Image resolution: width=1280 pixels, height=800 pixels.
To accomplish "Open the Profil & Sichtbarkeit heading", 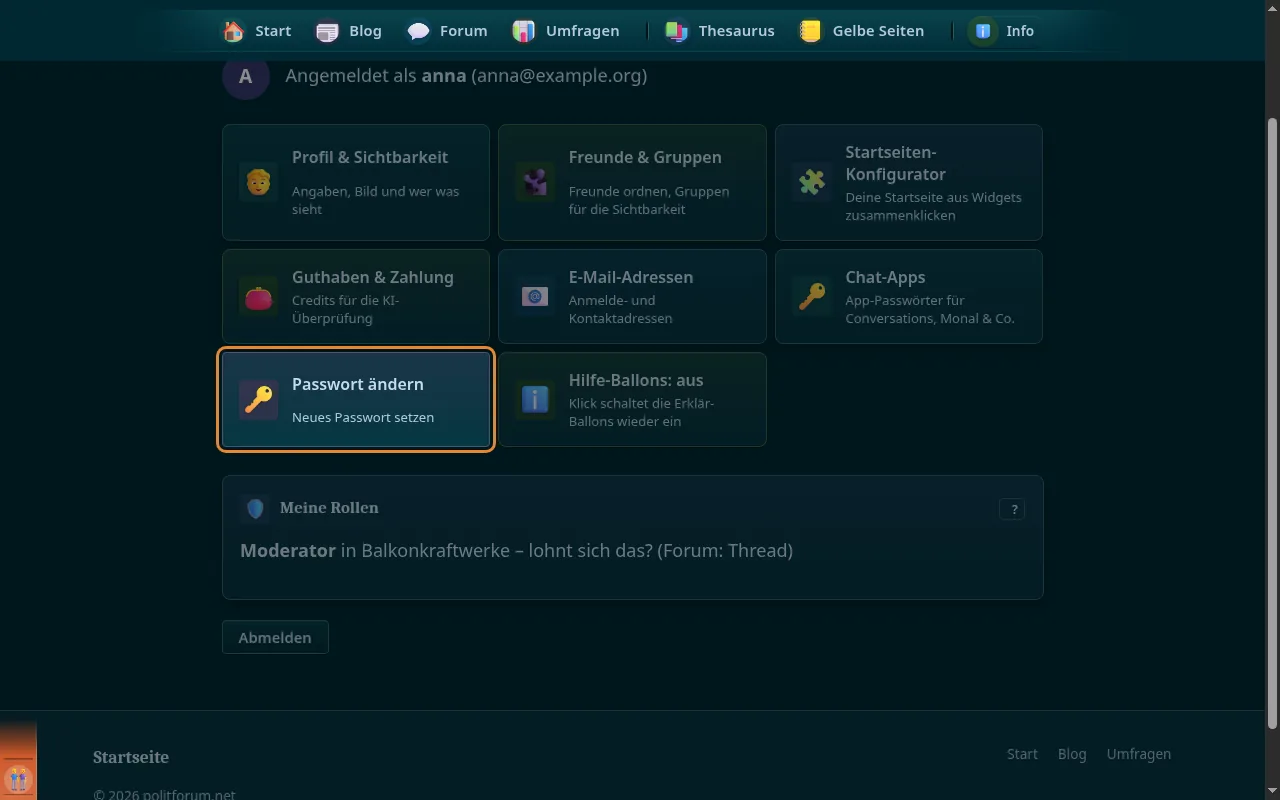I will pyautogui.click(x=370, y=157).
